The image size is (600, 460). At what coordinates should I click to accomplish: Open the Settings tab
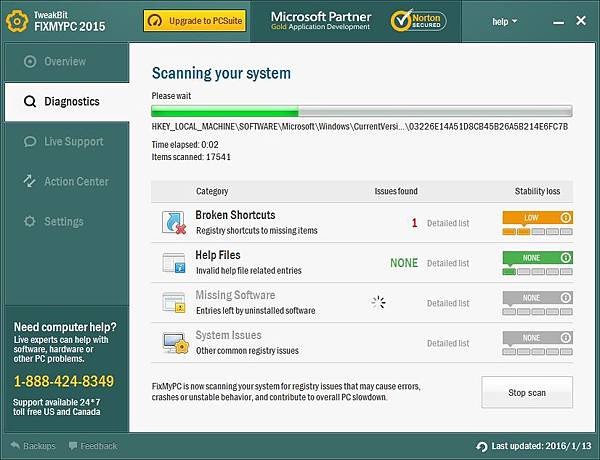point(67,221)
